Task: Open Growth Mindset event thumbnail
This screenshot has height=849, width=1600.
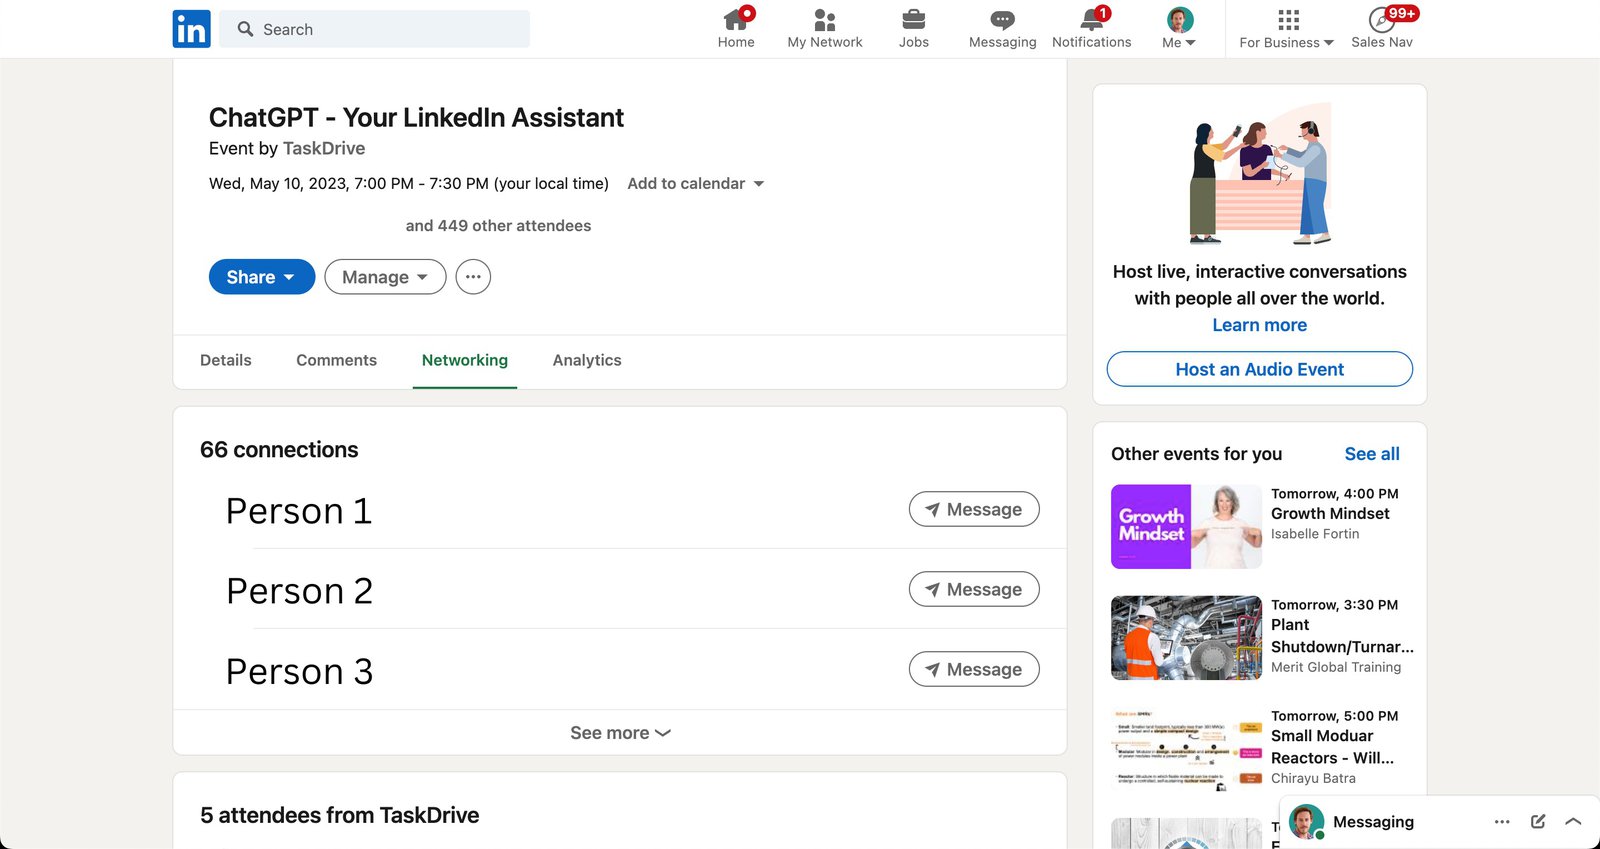Action: click(x=1186, y=527)
